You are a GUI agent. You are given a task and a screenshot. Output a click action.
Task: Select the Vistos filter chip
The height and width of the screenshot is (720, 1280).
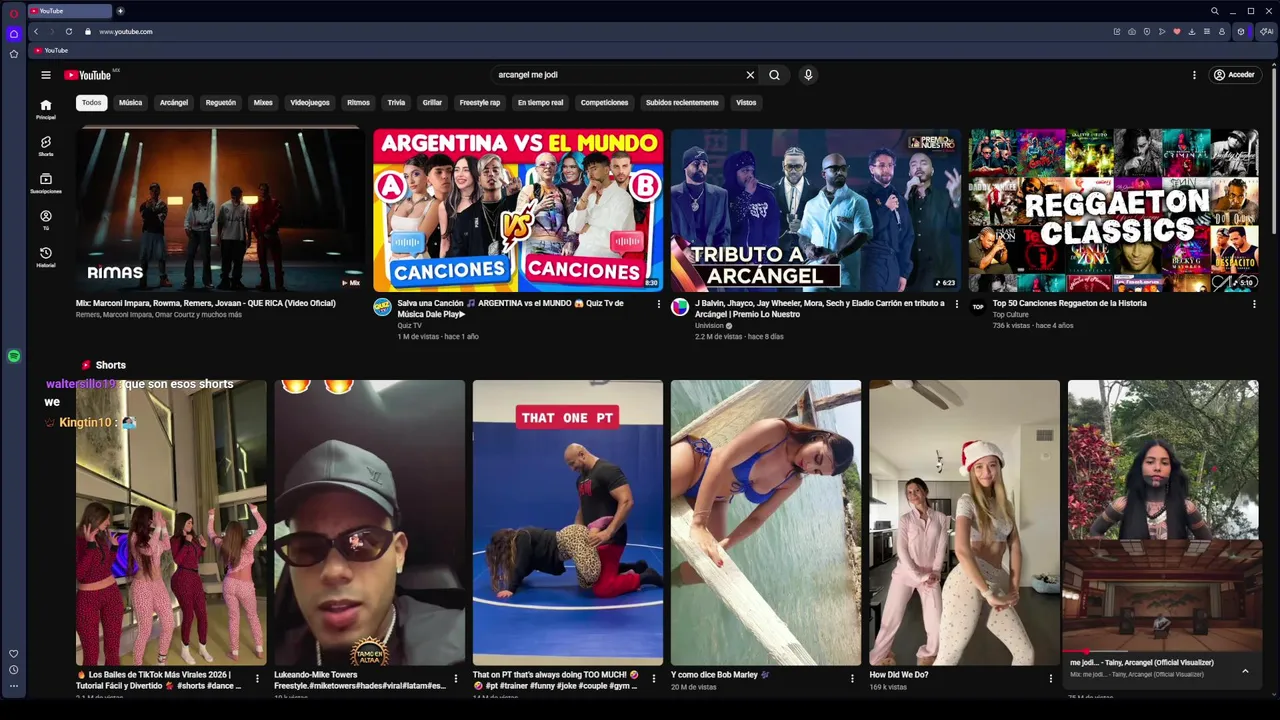746,103
